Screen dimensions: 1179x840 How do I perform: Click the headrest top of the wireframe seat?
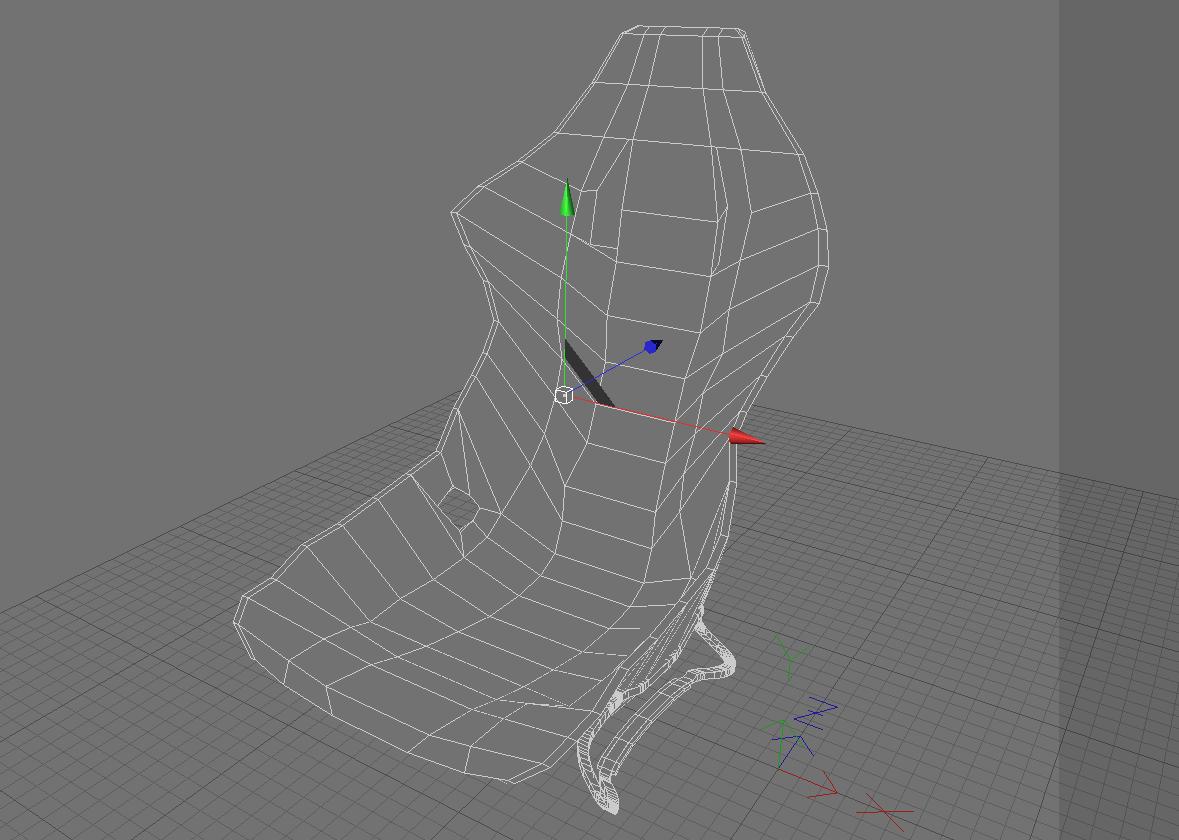(x=684, y=32)
